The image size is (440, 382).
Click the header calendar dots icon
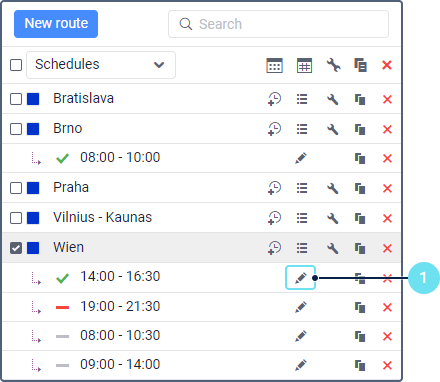click(x=274, y=65)
